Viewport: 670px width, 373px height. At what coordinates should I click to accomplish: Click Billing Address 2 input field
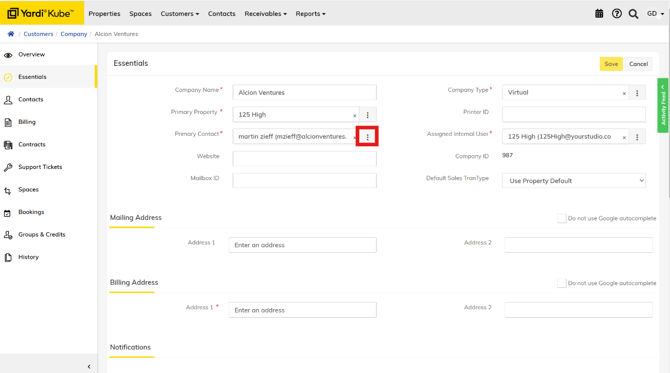coord(579,310)
